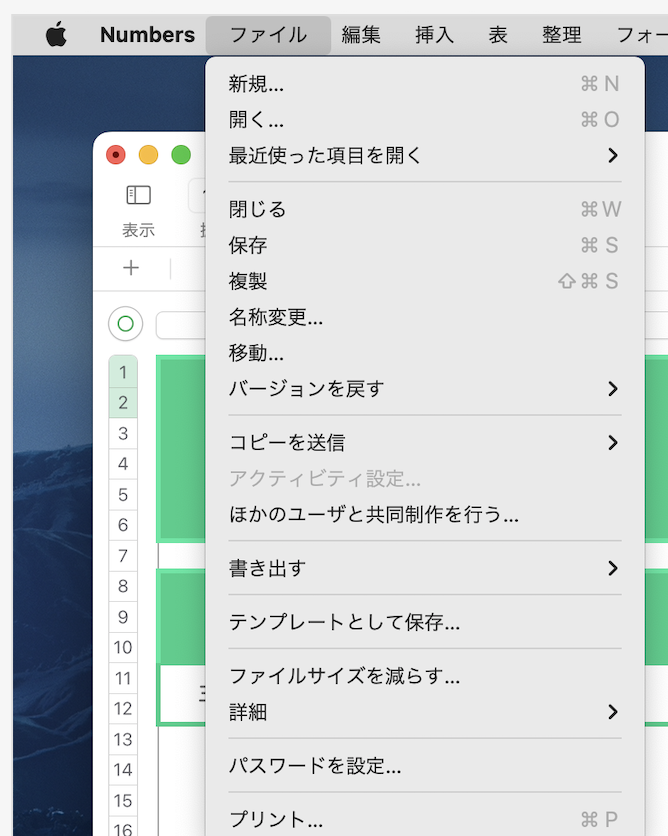This screenshot has height=836, width=668.
Task: Choose ファイルサイズを減らす... entry
Action: pyautogui.click(x=425, y=676)
